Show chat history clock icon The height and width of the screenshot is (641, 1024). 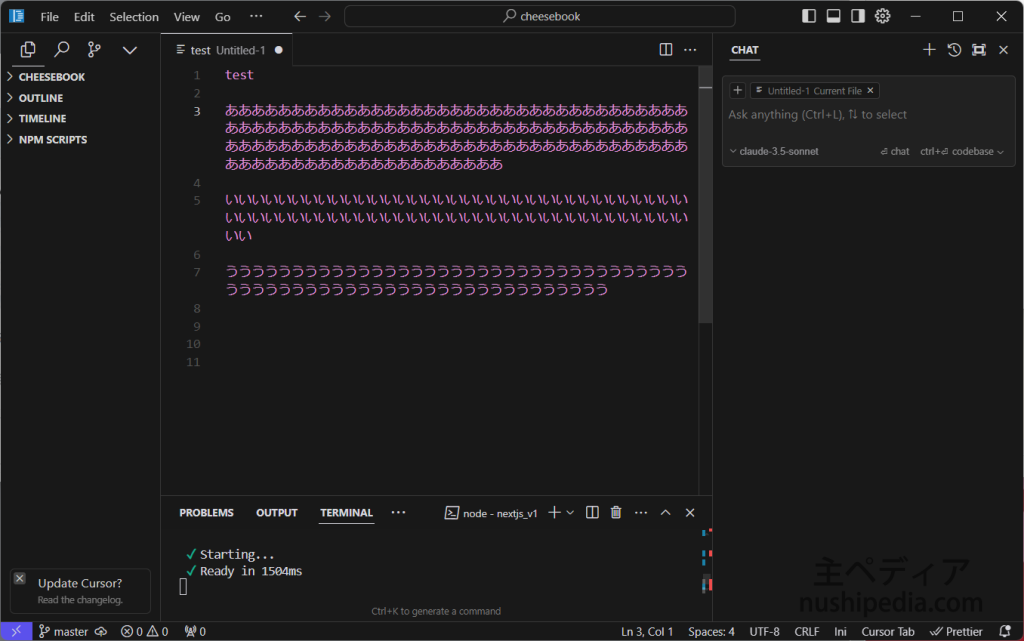point(954,49)
